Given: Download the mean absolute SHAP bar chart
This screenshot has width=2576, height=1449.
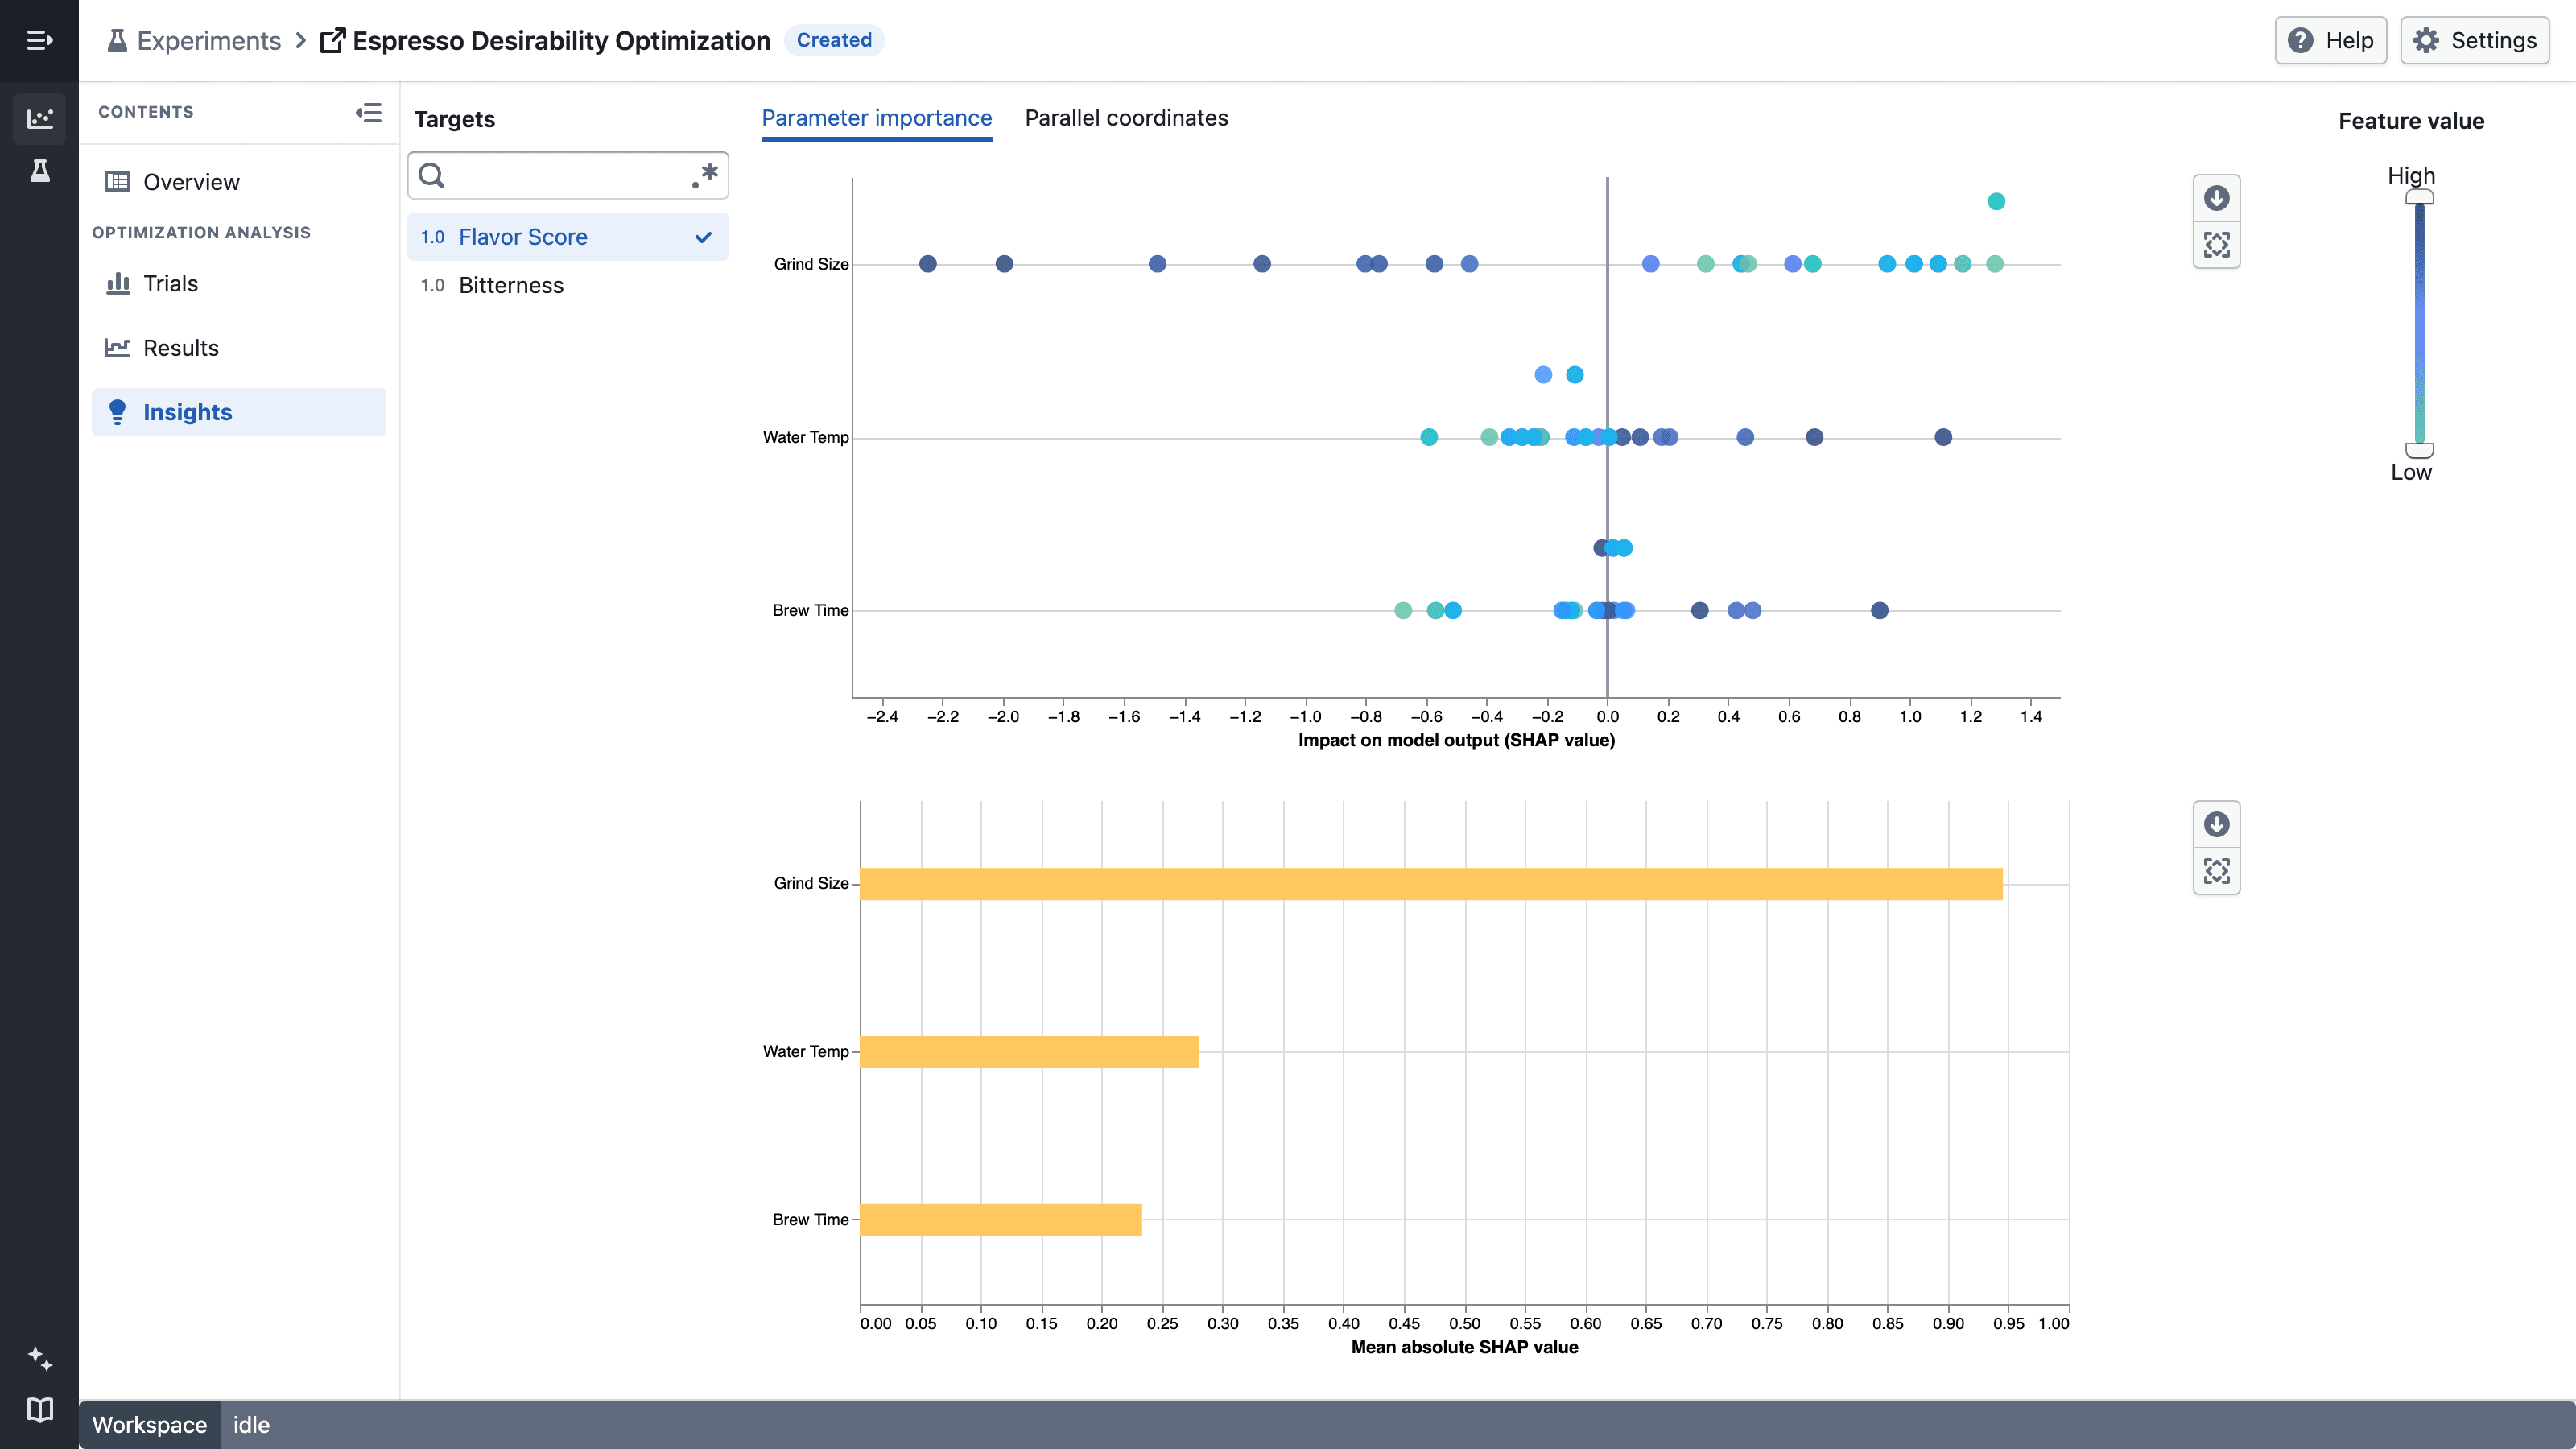Looking at the screenshot, I should (2216, 824).
